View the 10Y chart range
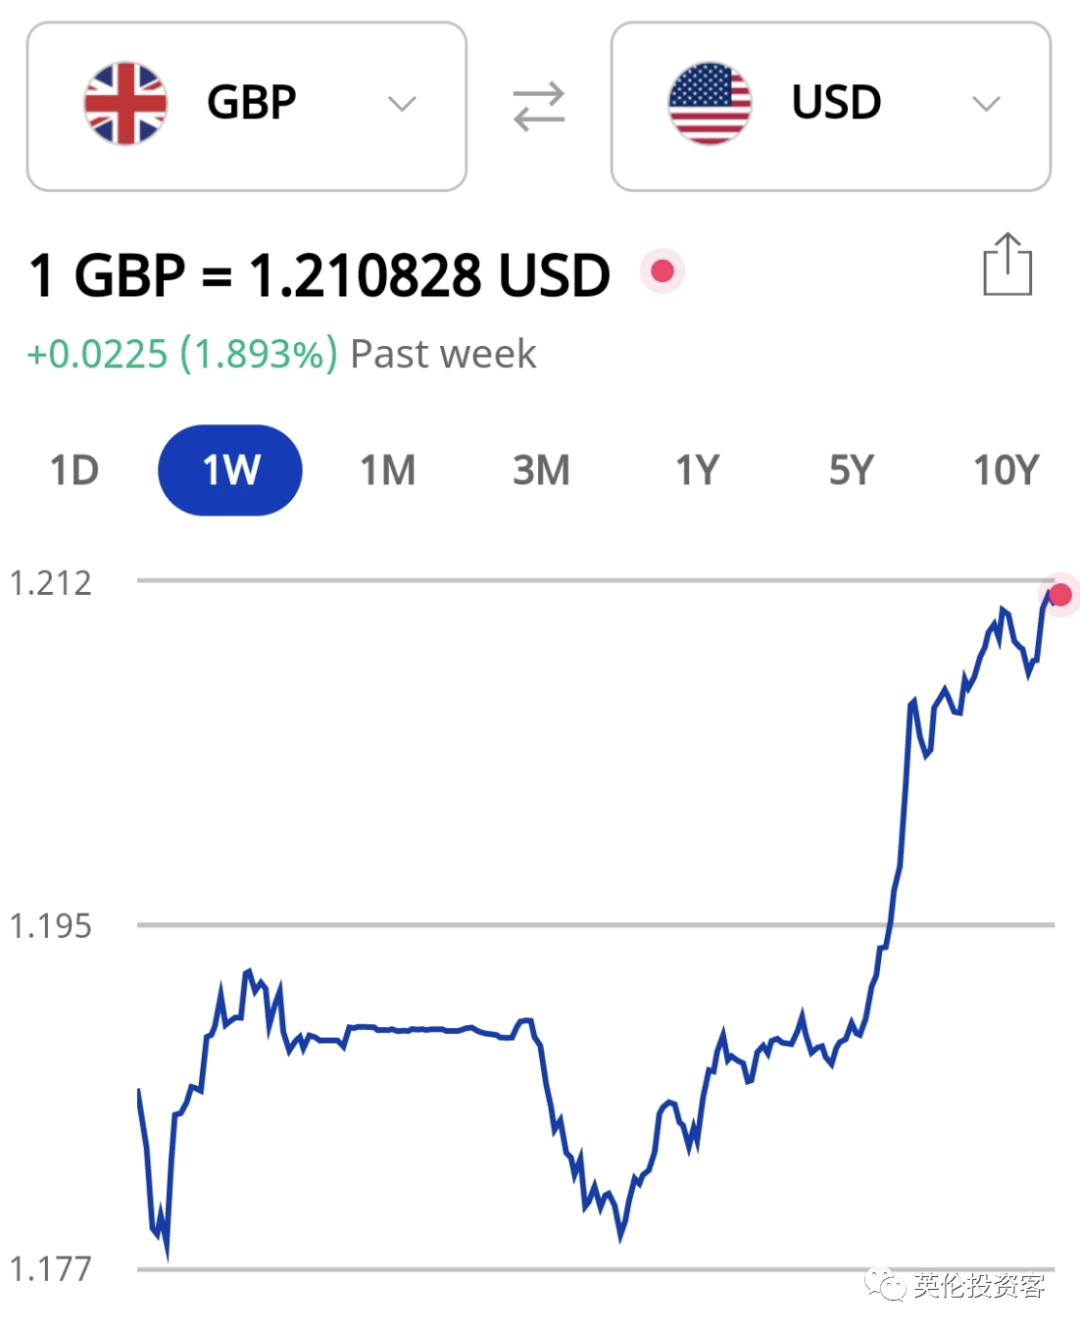 1006,470
